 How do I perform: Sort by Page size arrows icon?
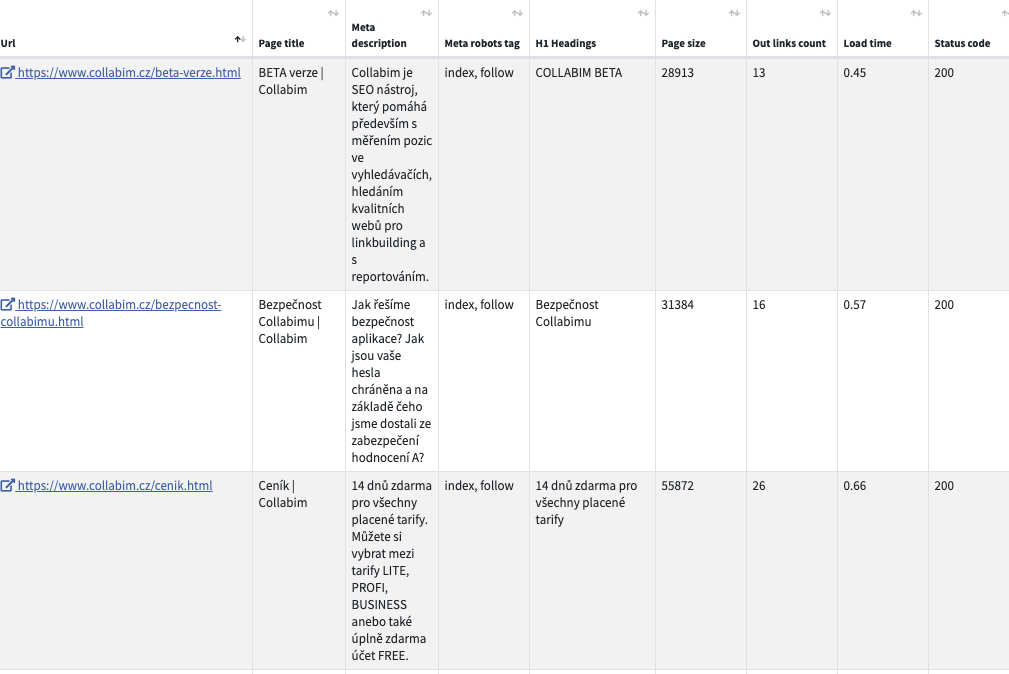(734, 14)
